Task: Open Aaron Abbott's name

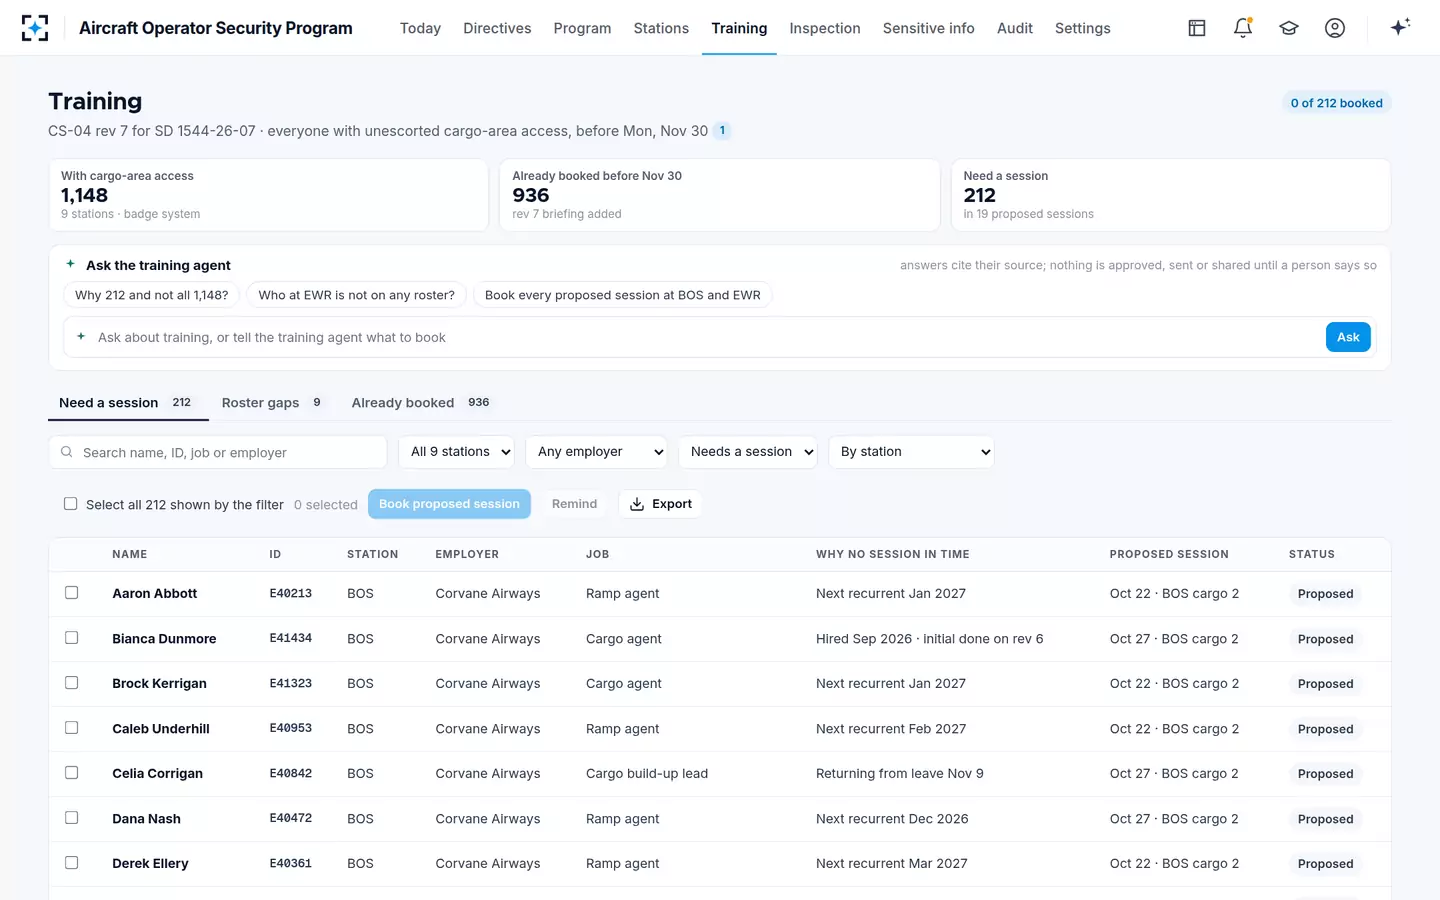Action: [x=155, y=593]
